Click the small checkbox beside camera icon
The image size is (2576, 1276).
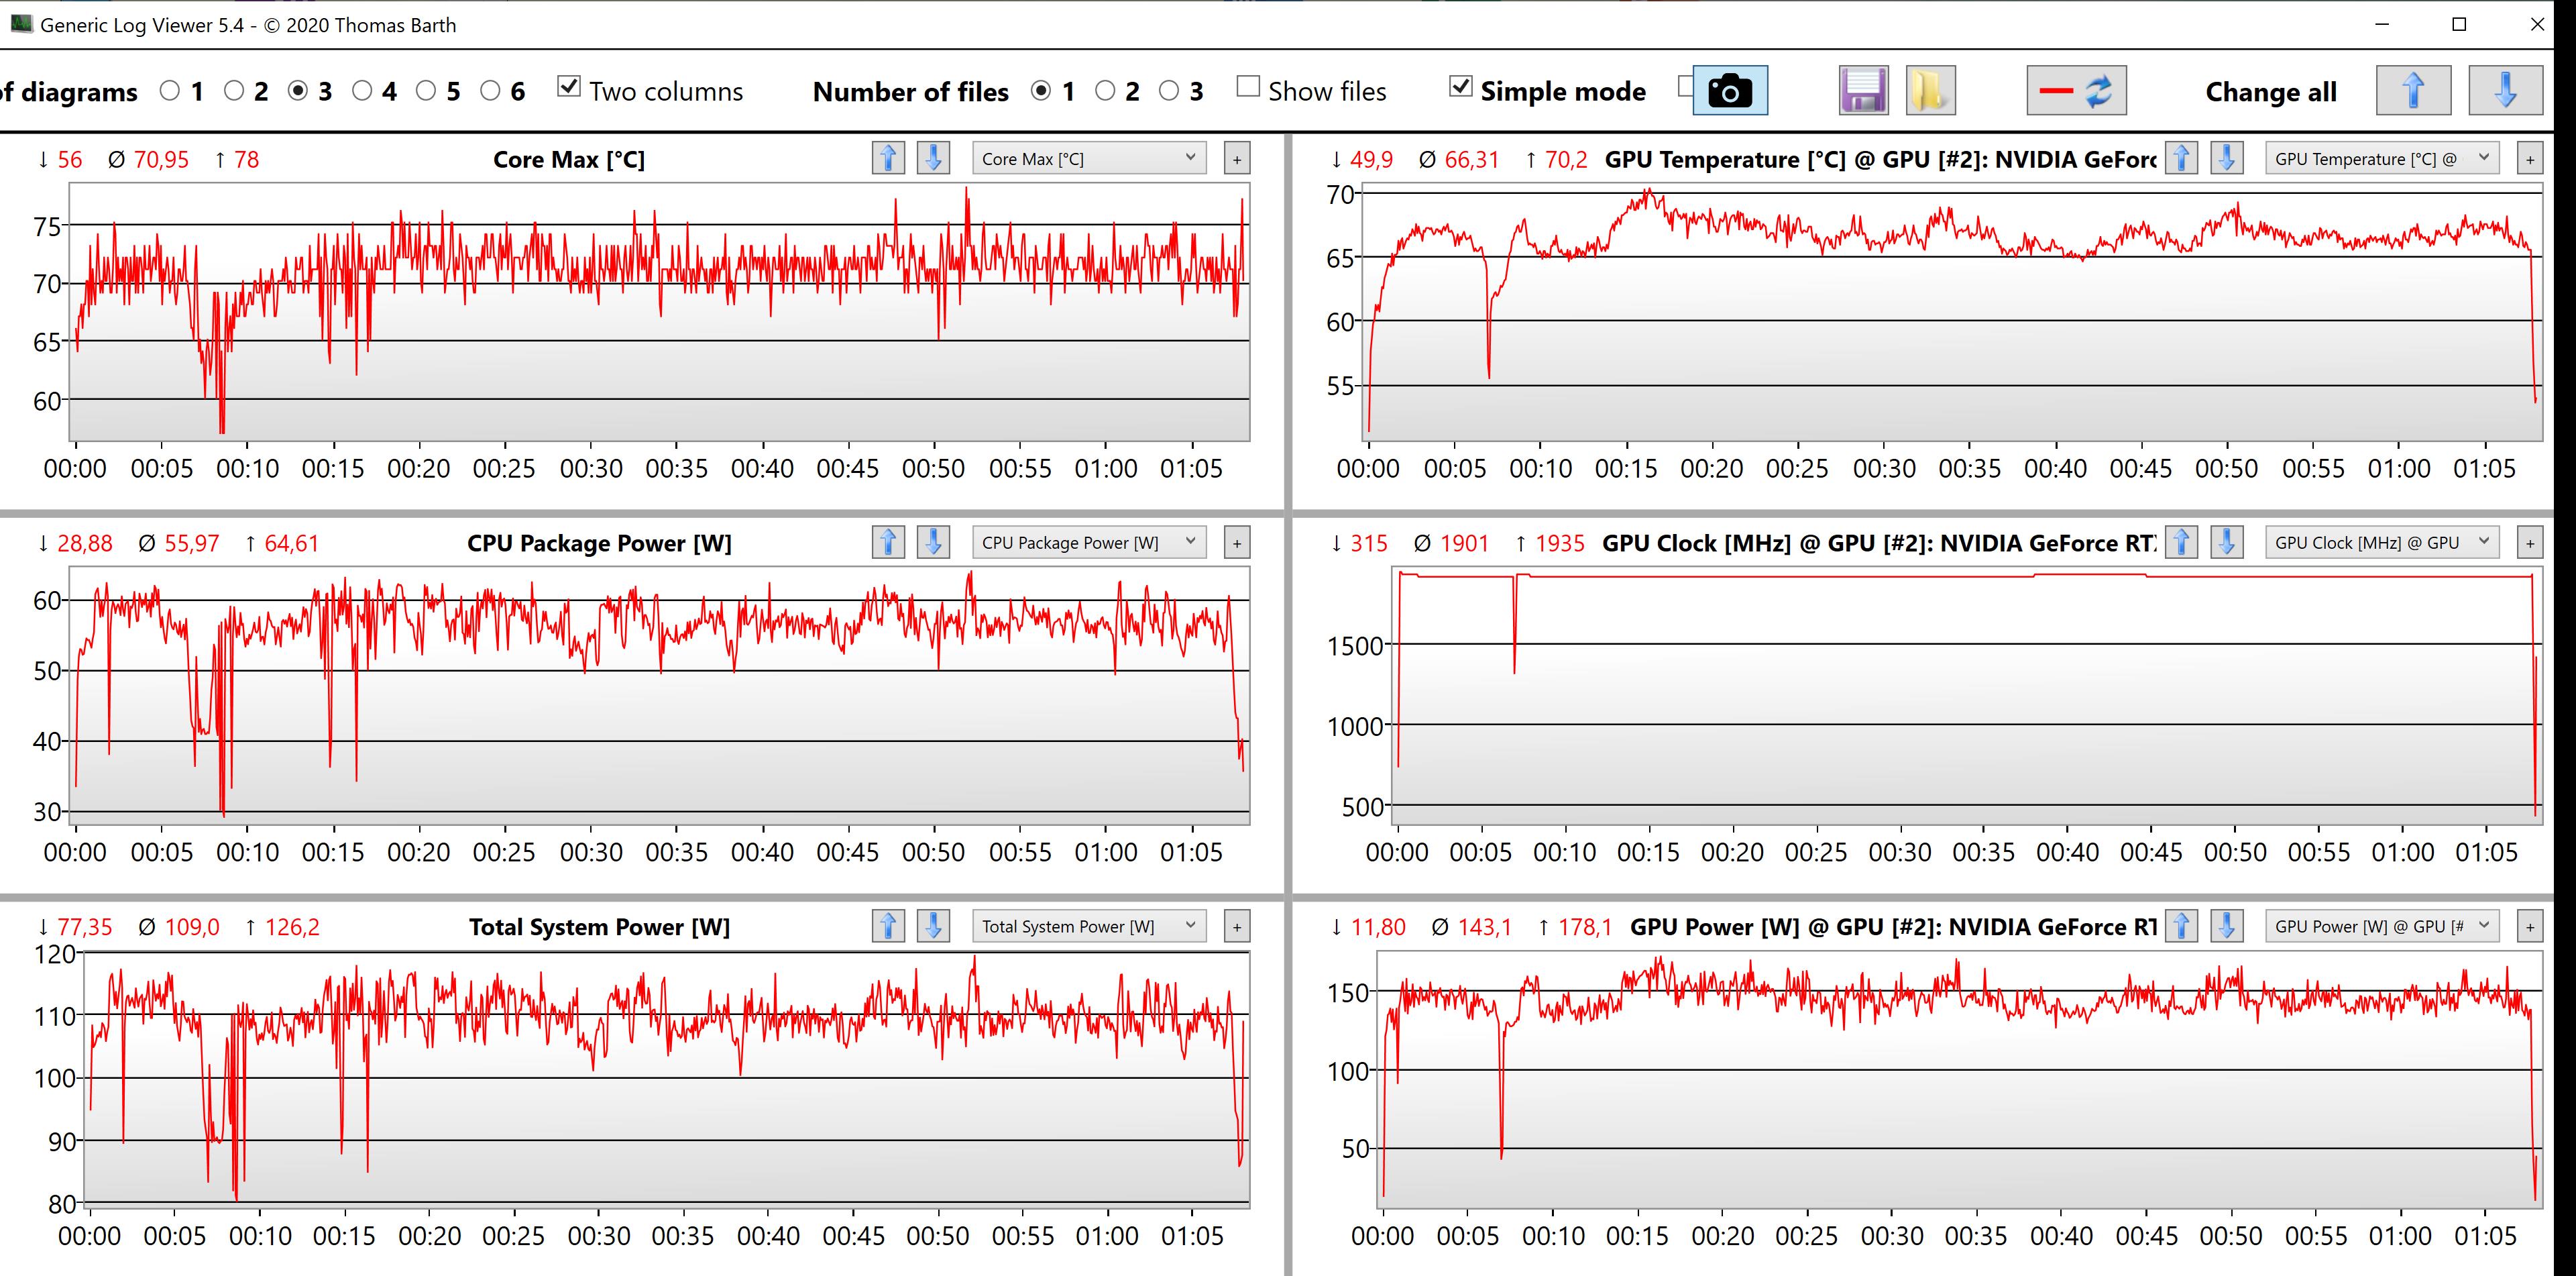(x=1684, y=87)
